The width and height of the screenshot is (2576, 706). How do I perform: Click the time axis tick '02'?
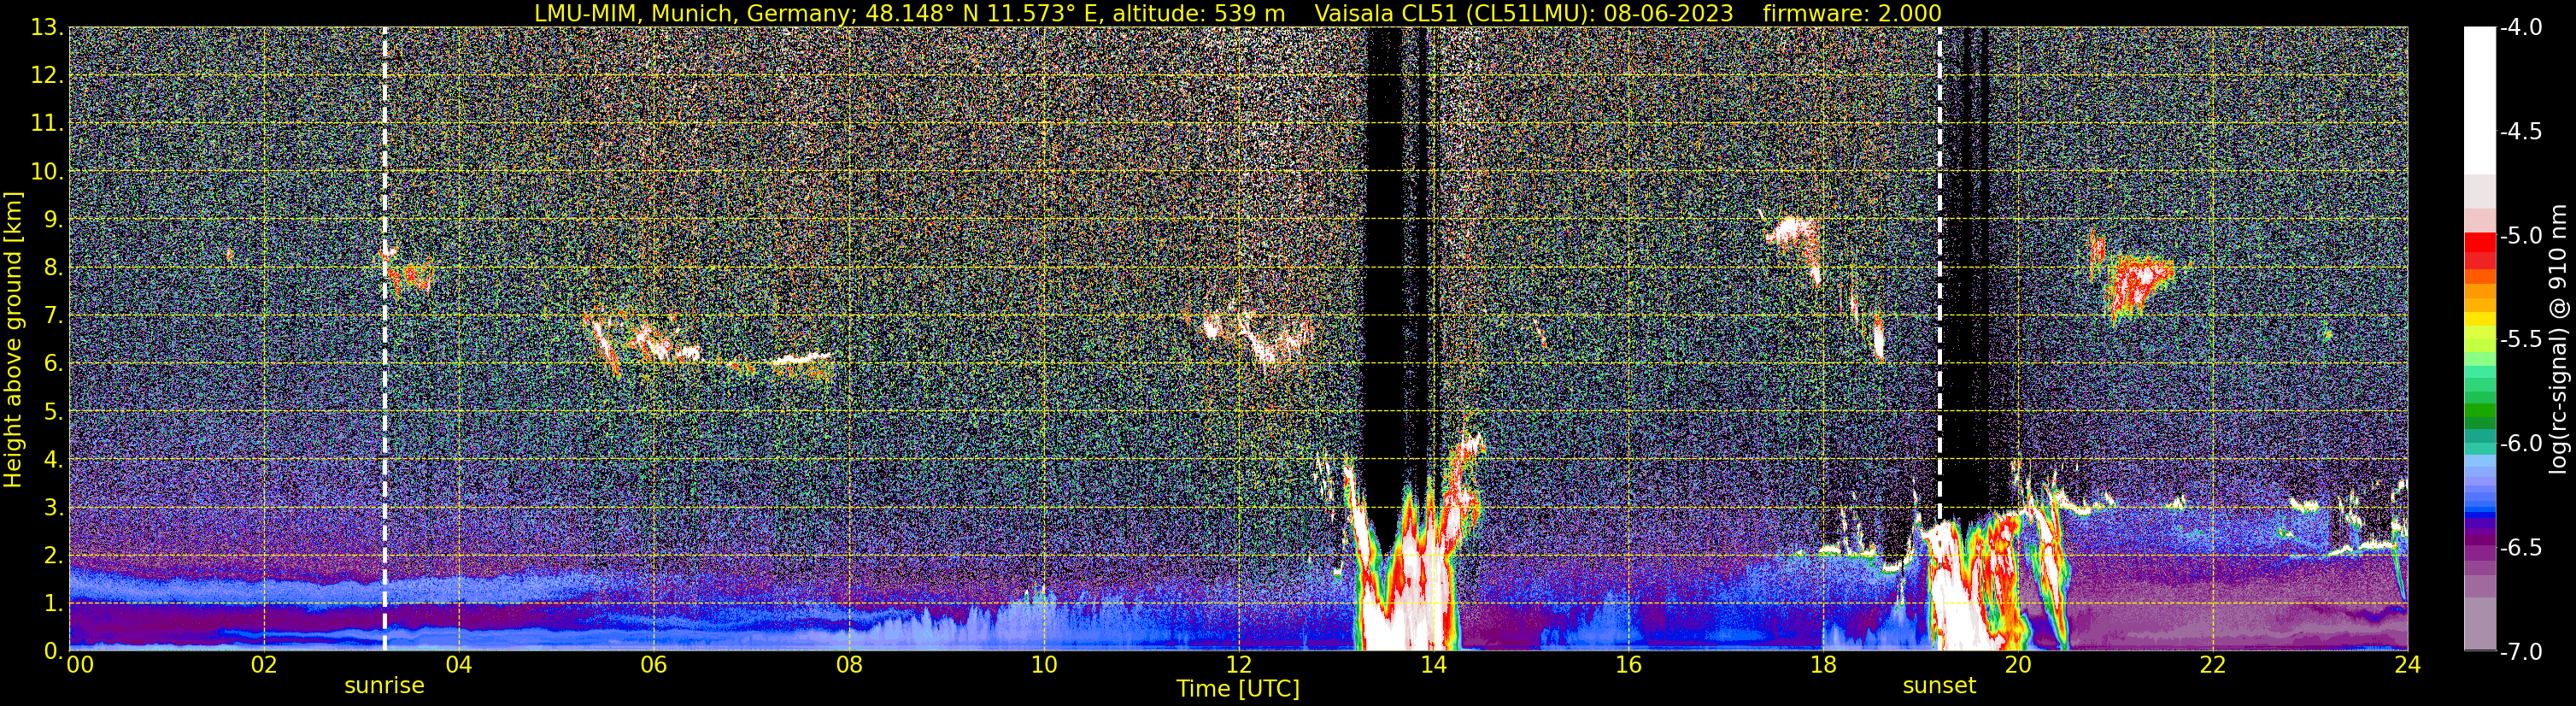(x=264, y=665)
